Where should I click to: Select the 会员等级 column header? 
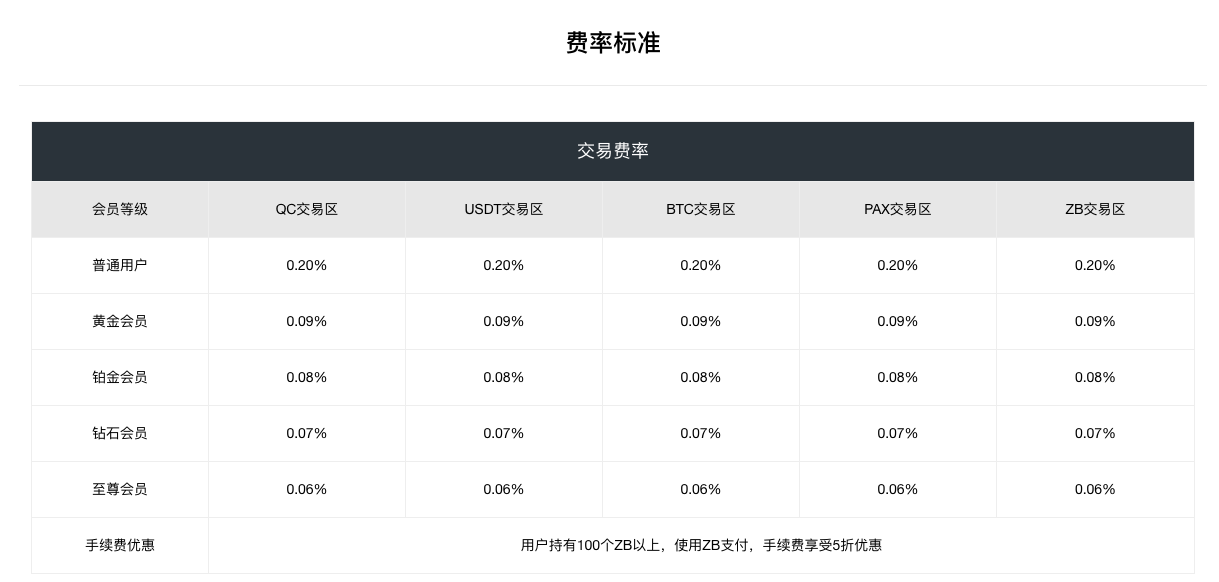[120, 209]
